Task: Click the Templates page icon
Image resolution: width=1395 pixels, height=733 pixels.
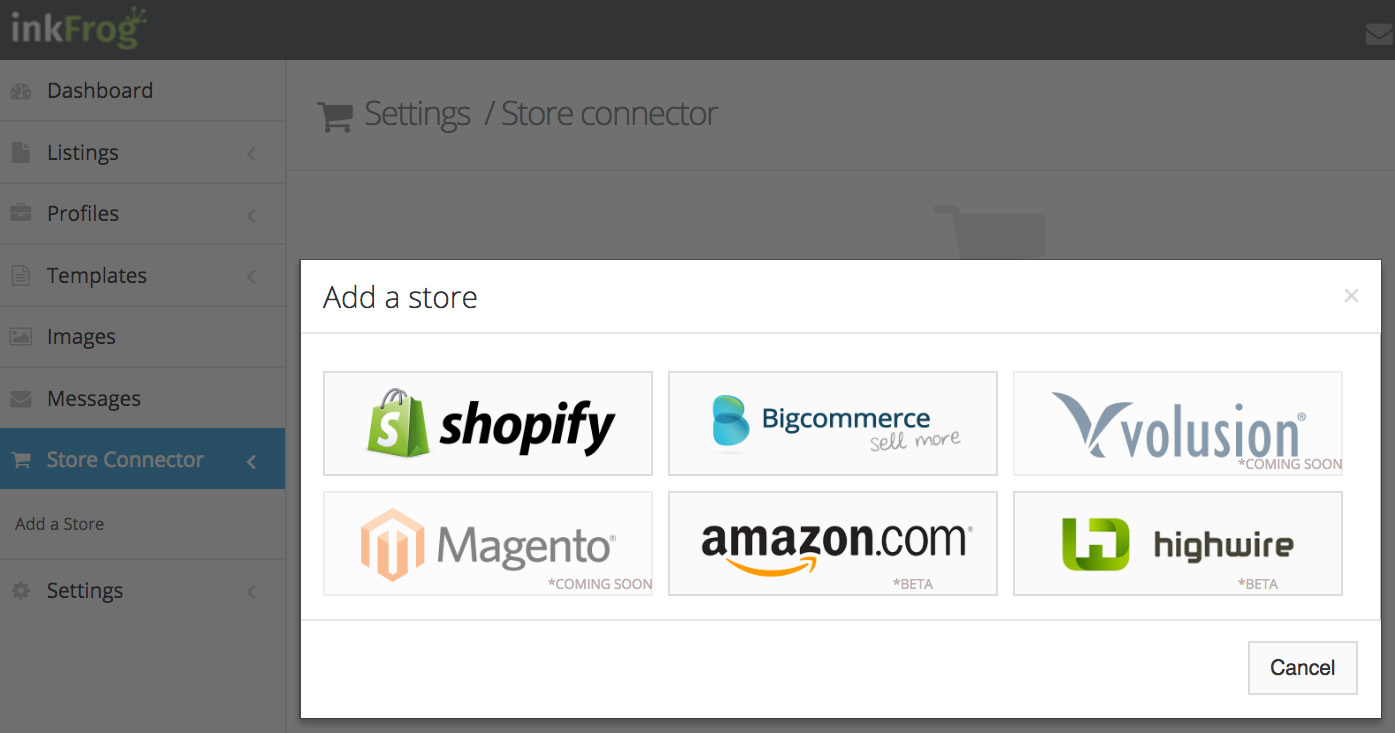Action: click(x=21, y=276)
